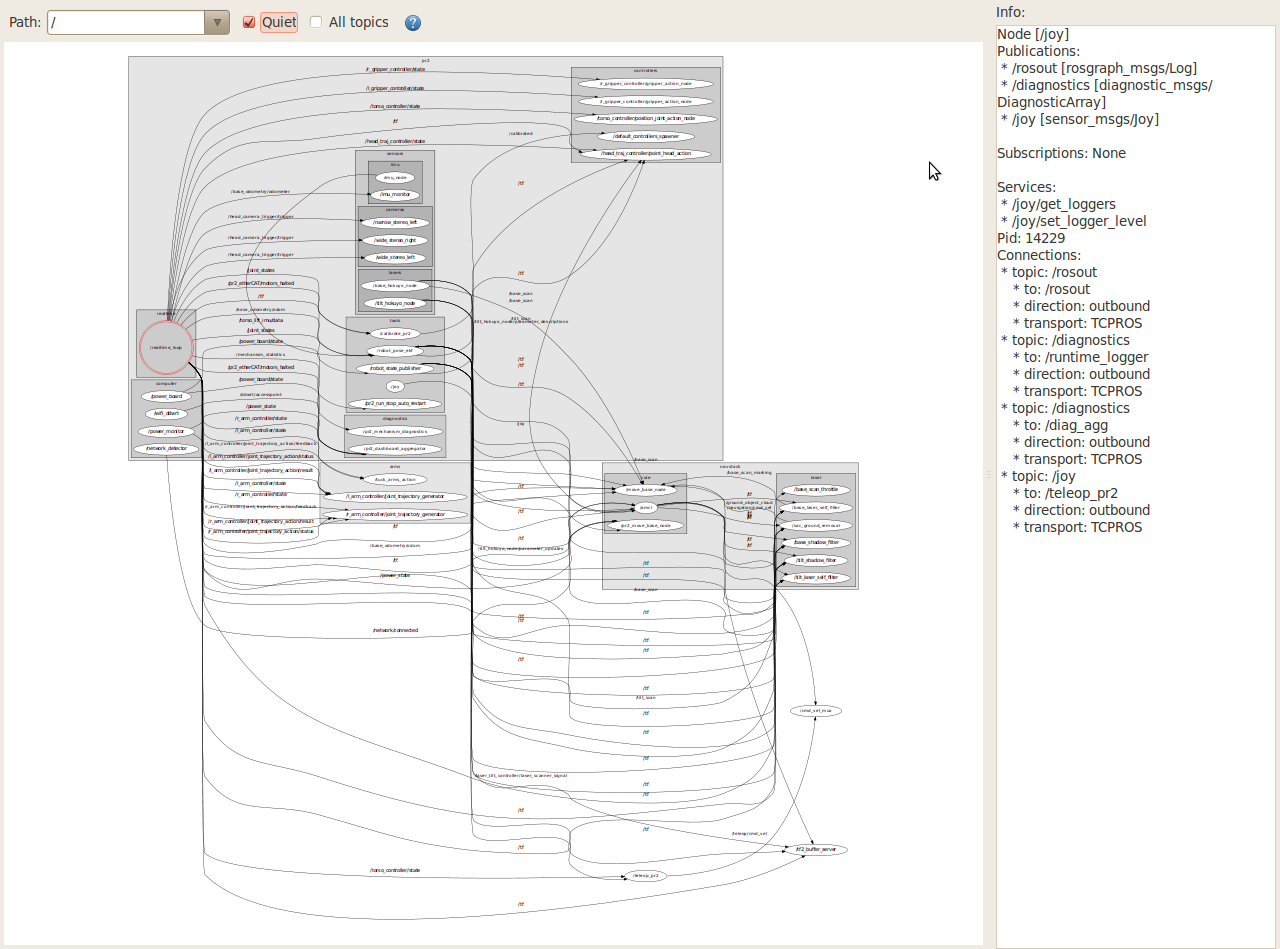Viewport: 1280px width, 949px height.
Task: Open the Path dropdown arrow
Action: (217, 22)
